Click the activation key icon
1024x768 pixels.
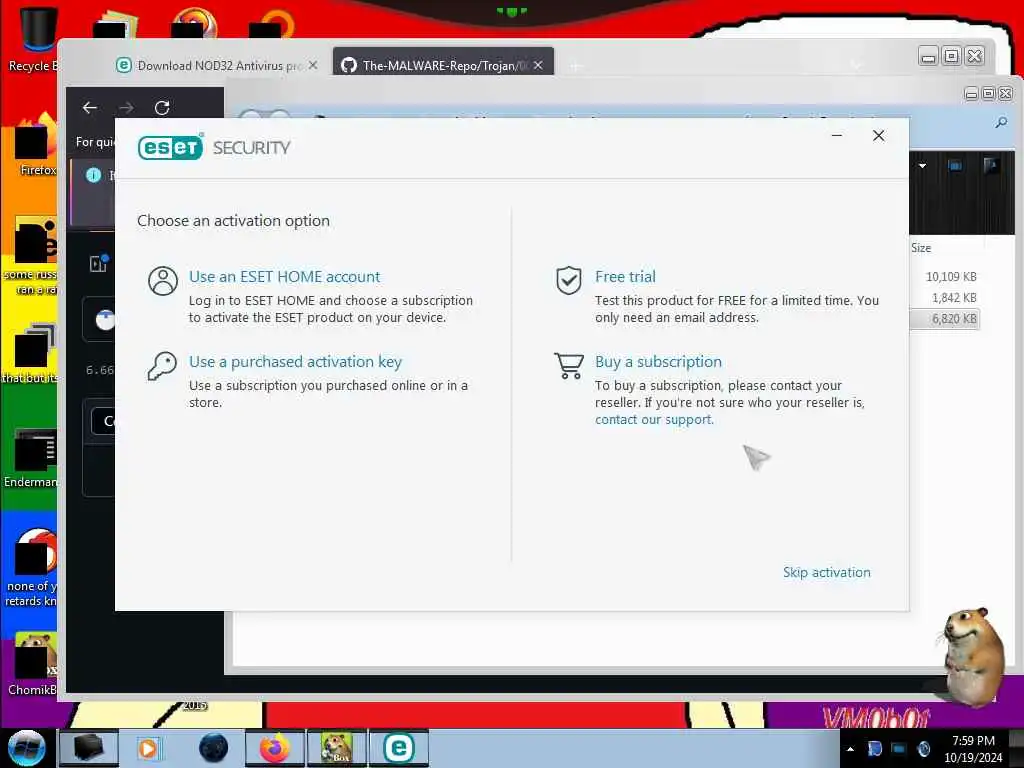coord(162,366)
